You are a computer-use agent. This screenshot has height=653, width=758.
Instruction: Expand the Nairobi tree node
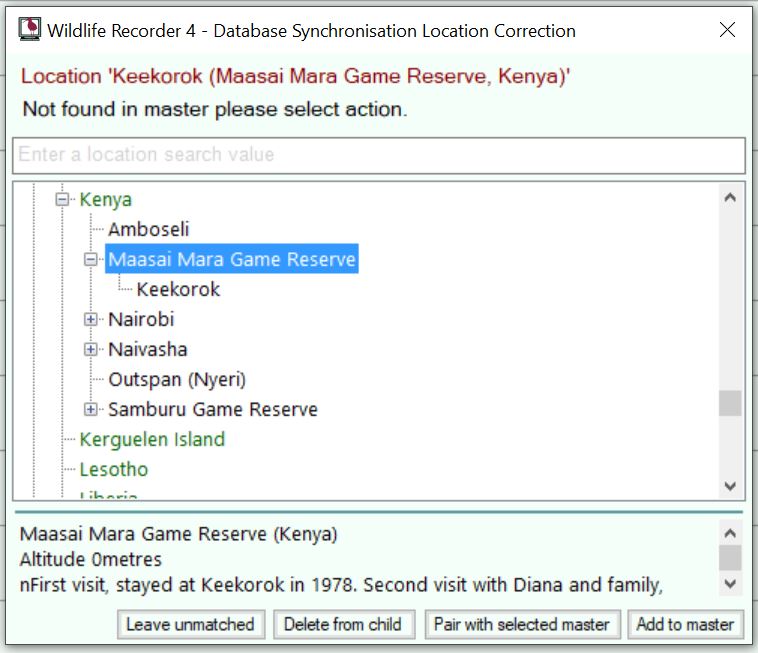[90, 319]
